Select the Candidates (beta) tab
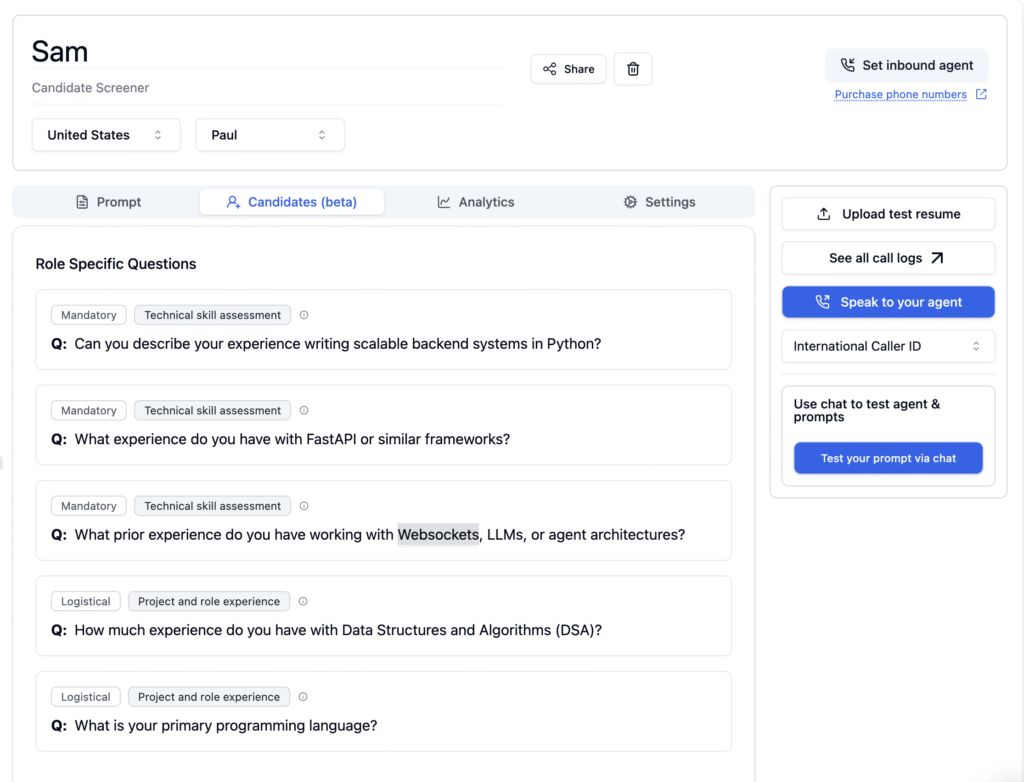1024x782 pixels. tap(291, 202)
